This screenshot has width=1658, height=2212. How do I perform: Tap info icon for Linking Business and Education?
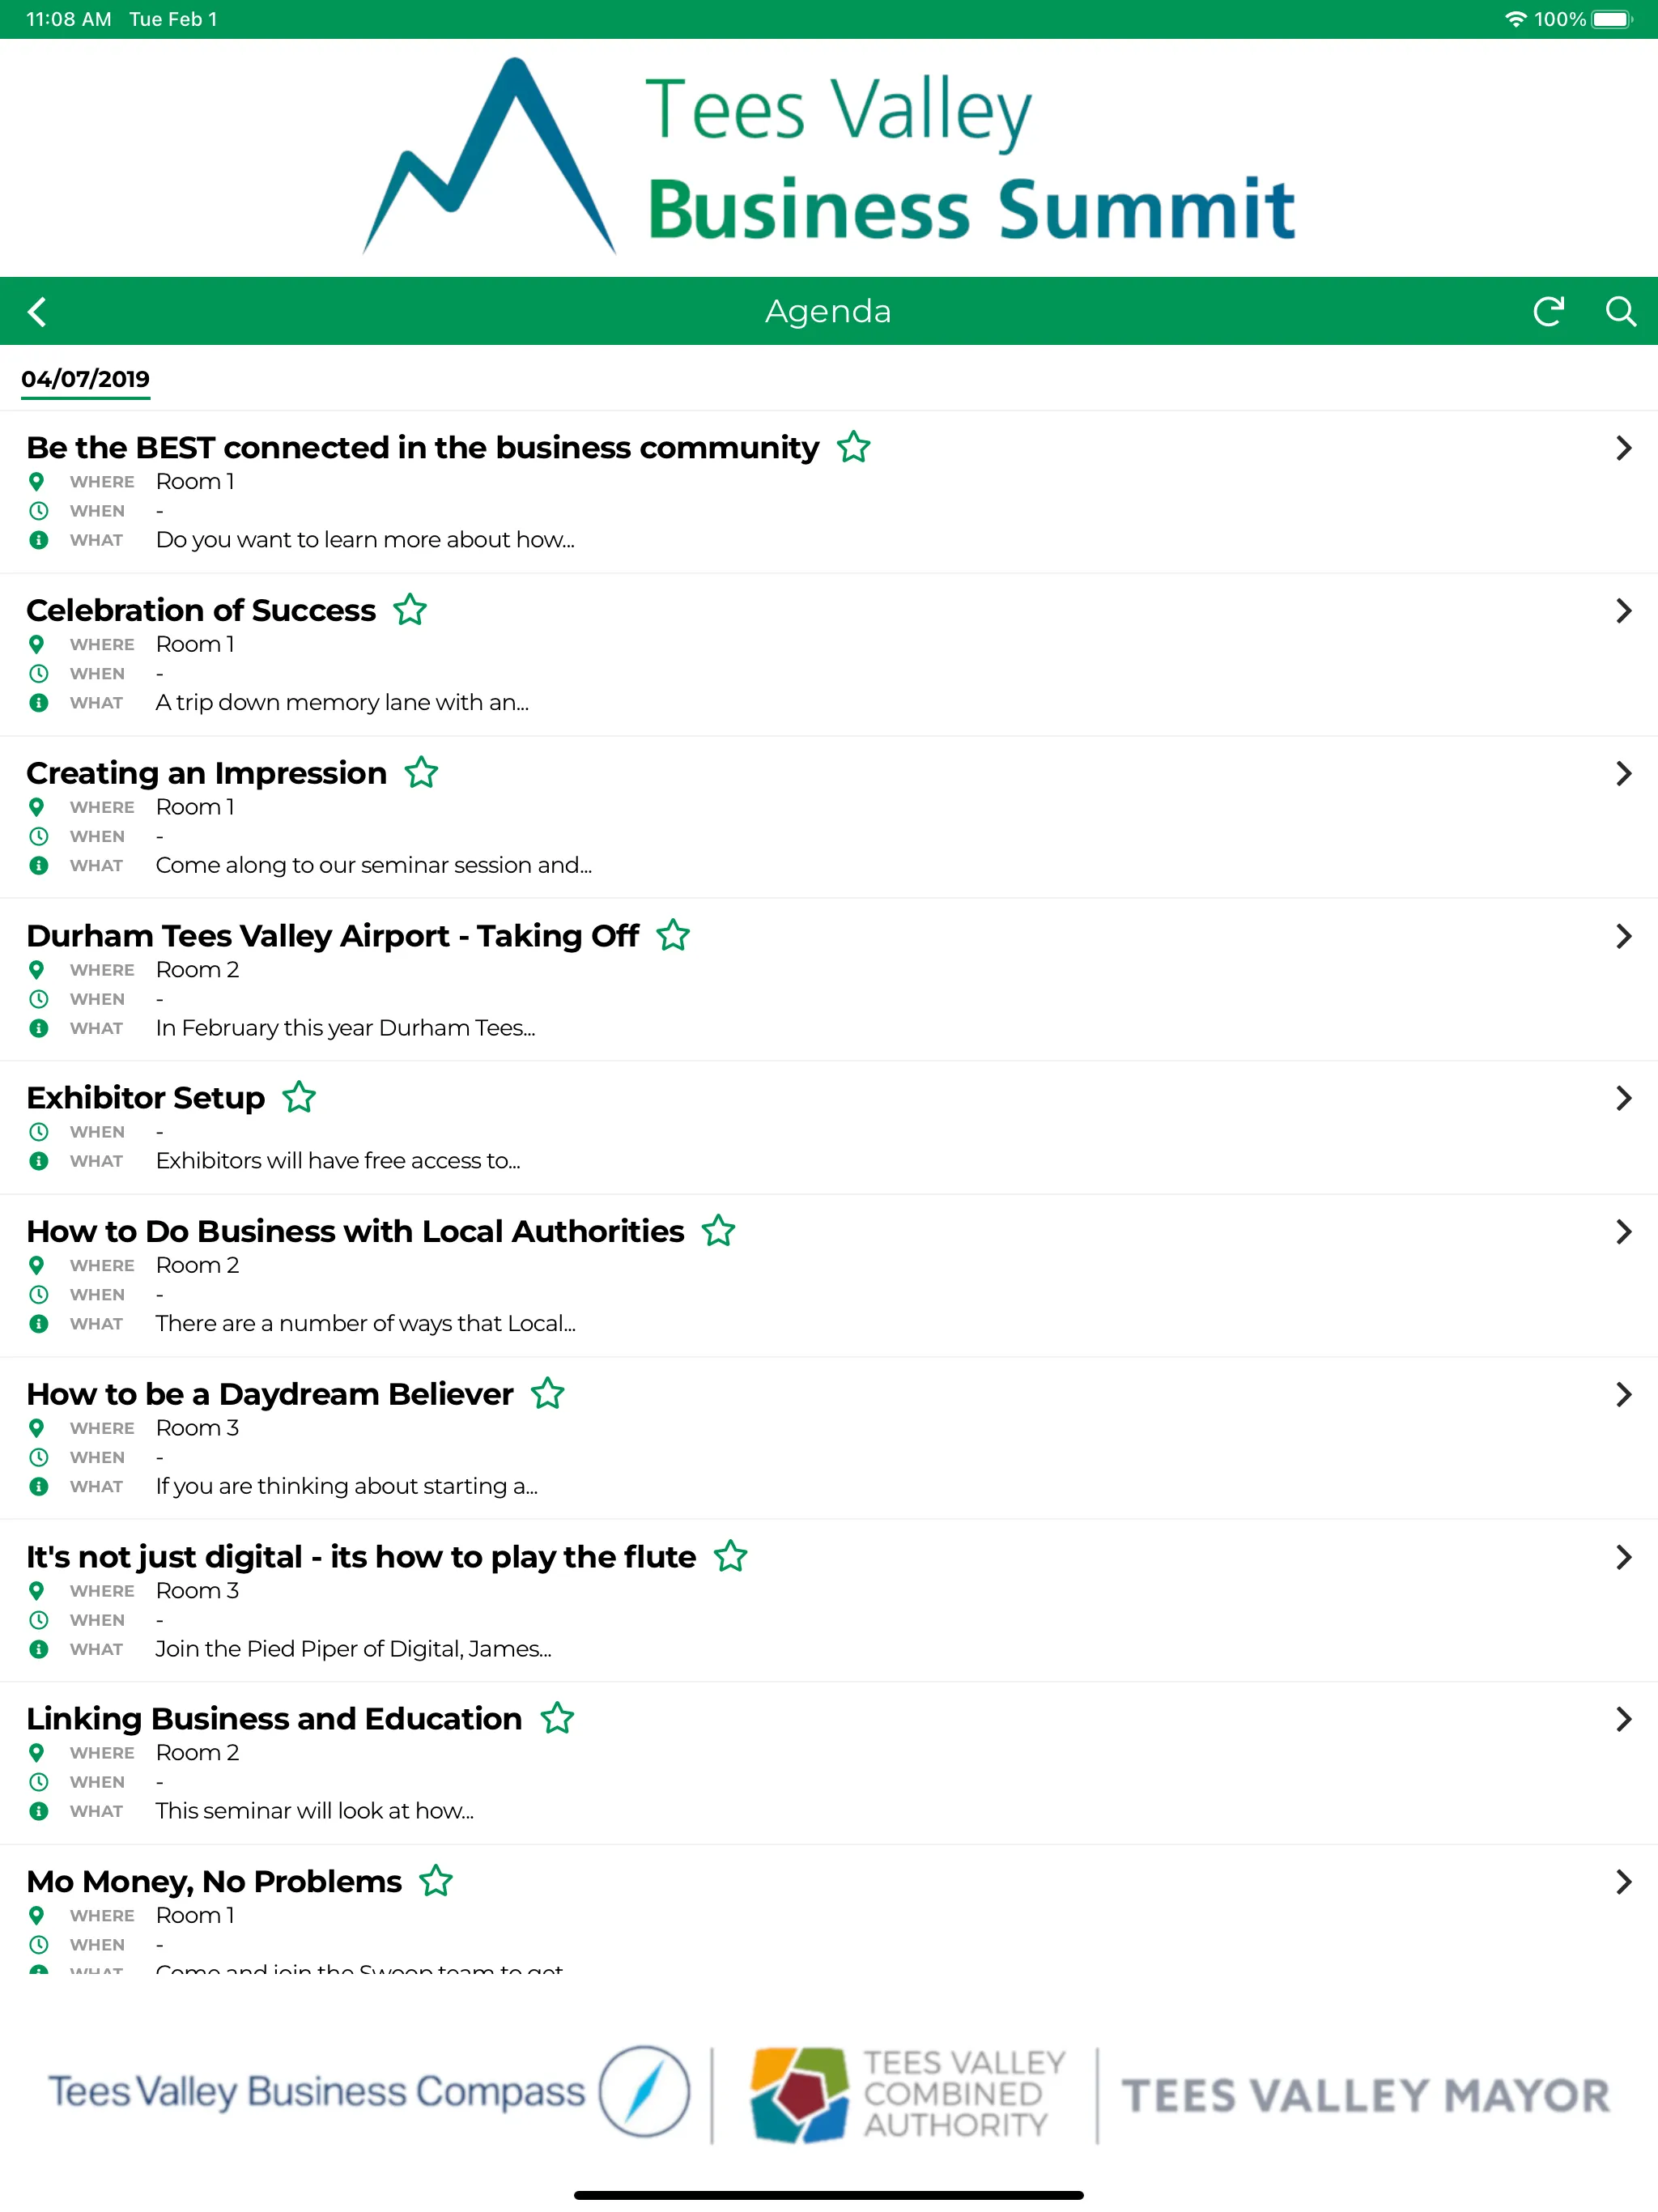38,1811
